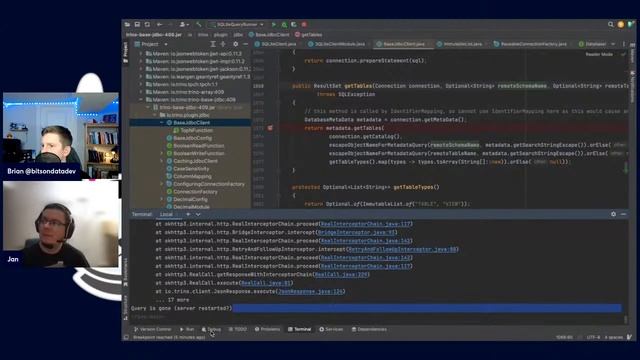Image resolution: width=640 pixels, height=360 pixels.
Task: Select the BaseJdbcClient.java editor tab
Action: tap(403, 44)
